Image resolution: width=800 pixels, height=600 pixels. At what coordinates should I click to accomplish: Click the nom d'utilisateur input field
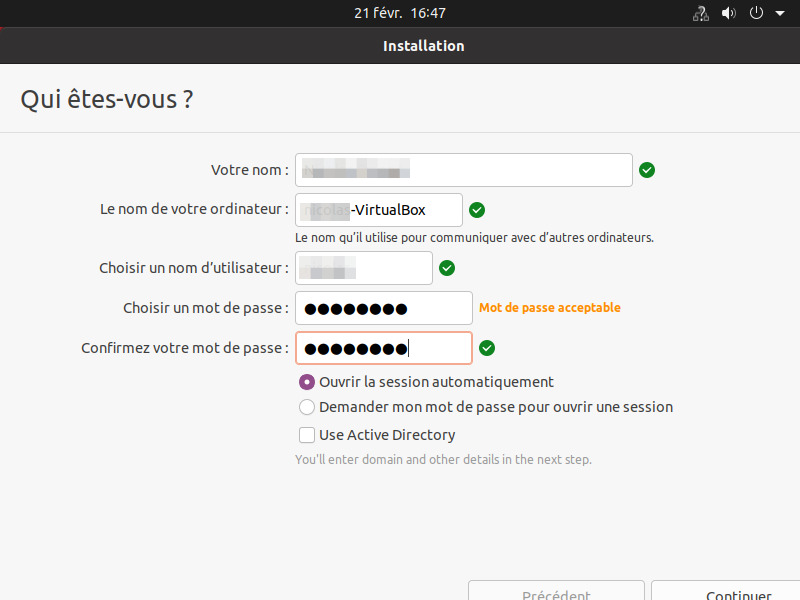(x=364, y=268)
